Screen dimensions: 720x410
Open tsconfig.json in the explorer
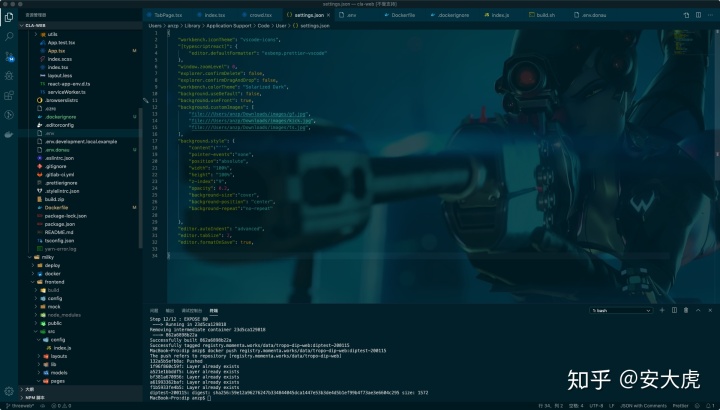tap(59, 241)
